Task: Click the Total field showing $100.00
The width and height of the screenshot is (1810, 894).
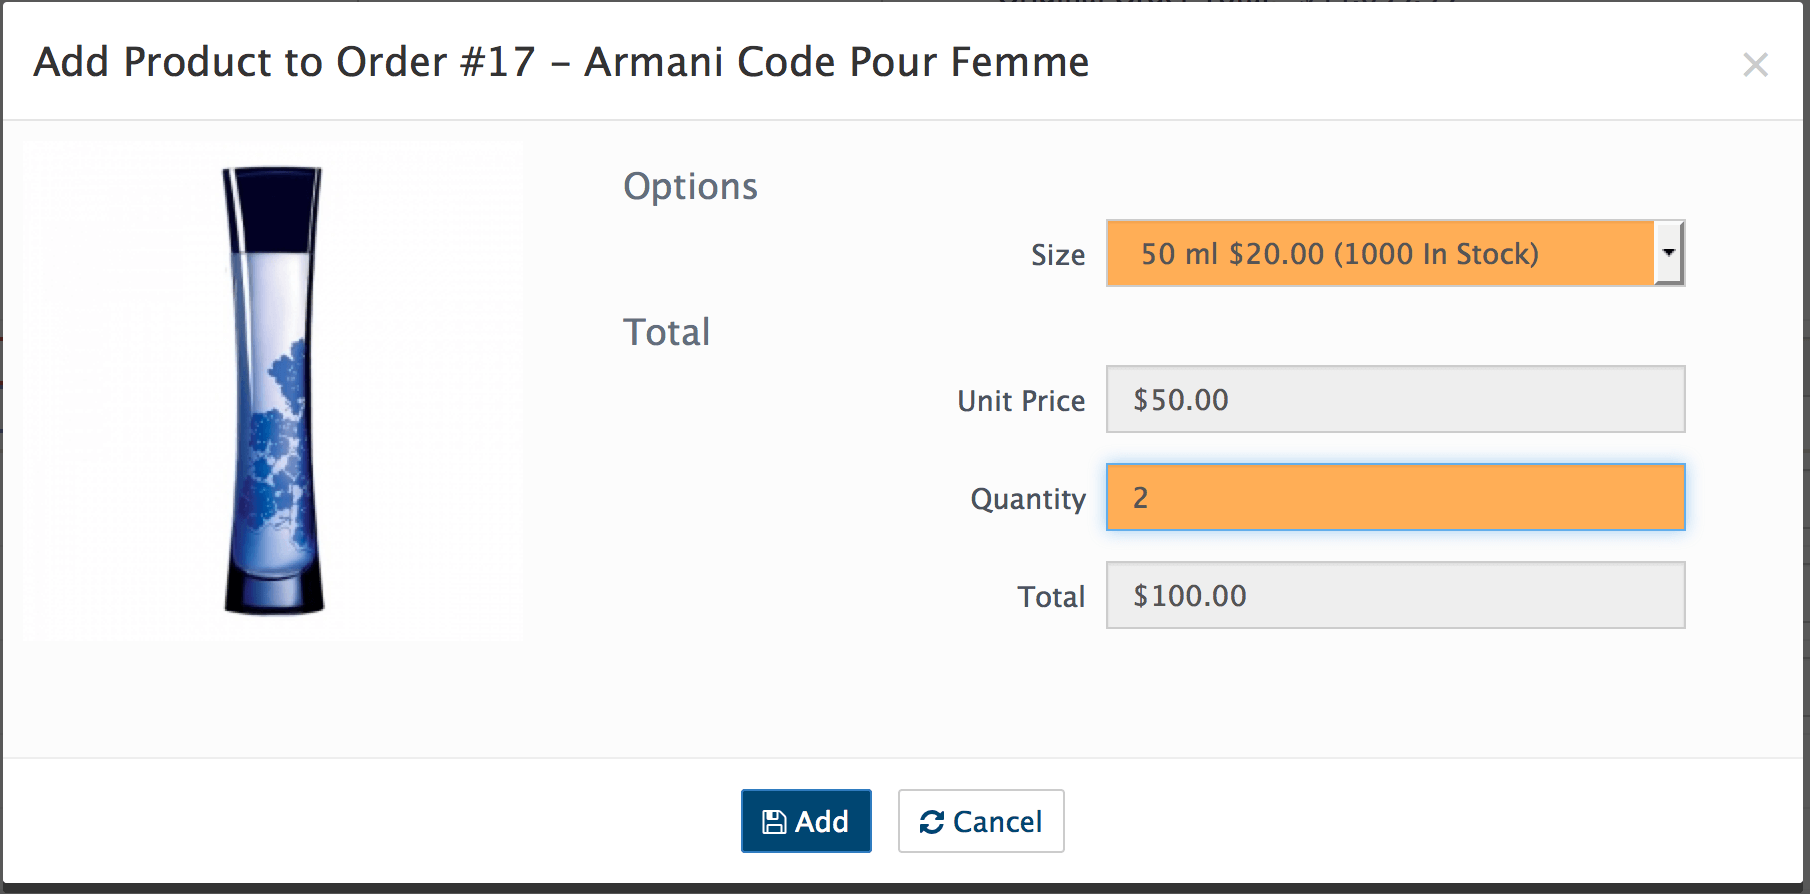Action: 1395,595
